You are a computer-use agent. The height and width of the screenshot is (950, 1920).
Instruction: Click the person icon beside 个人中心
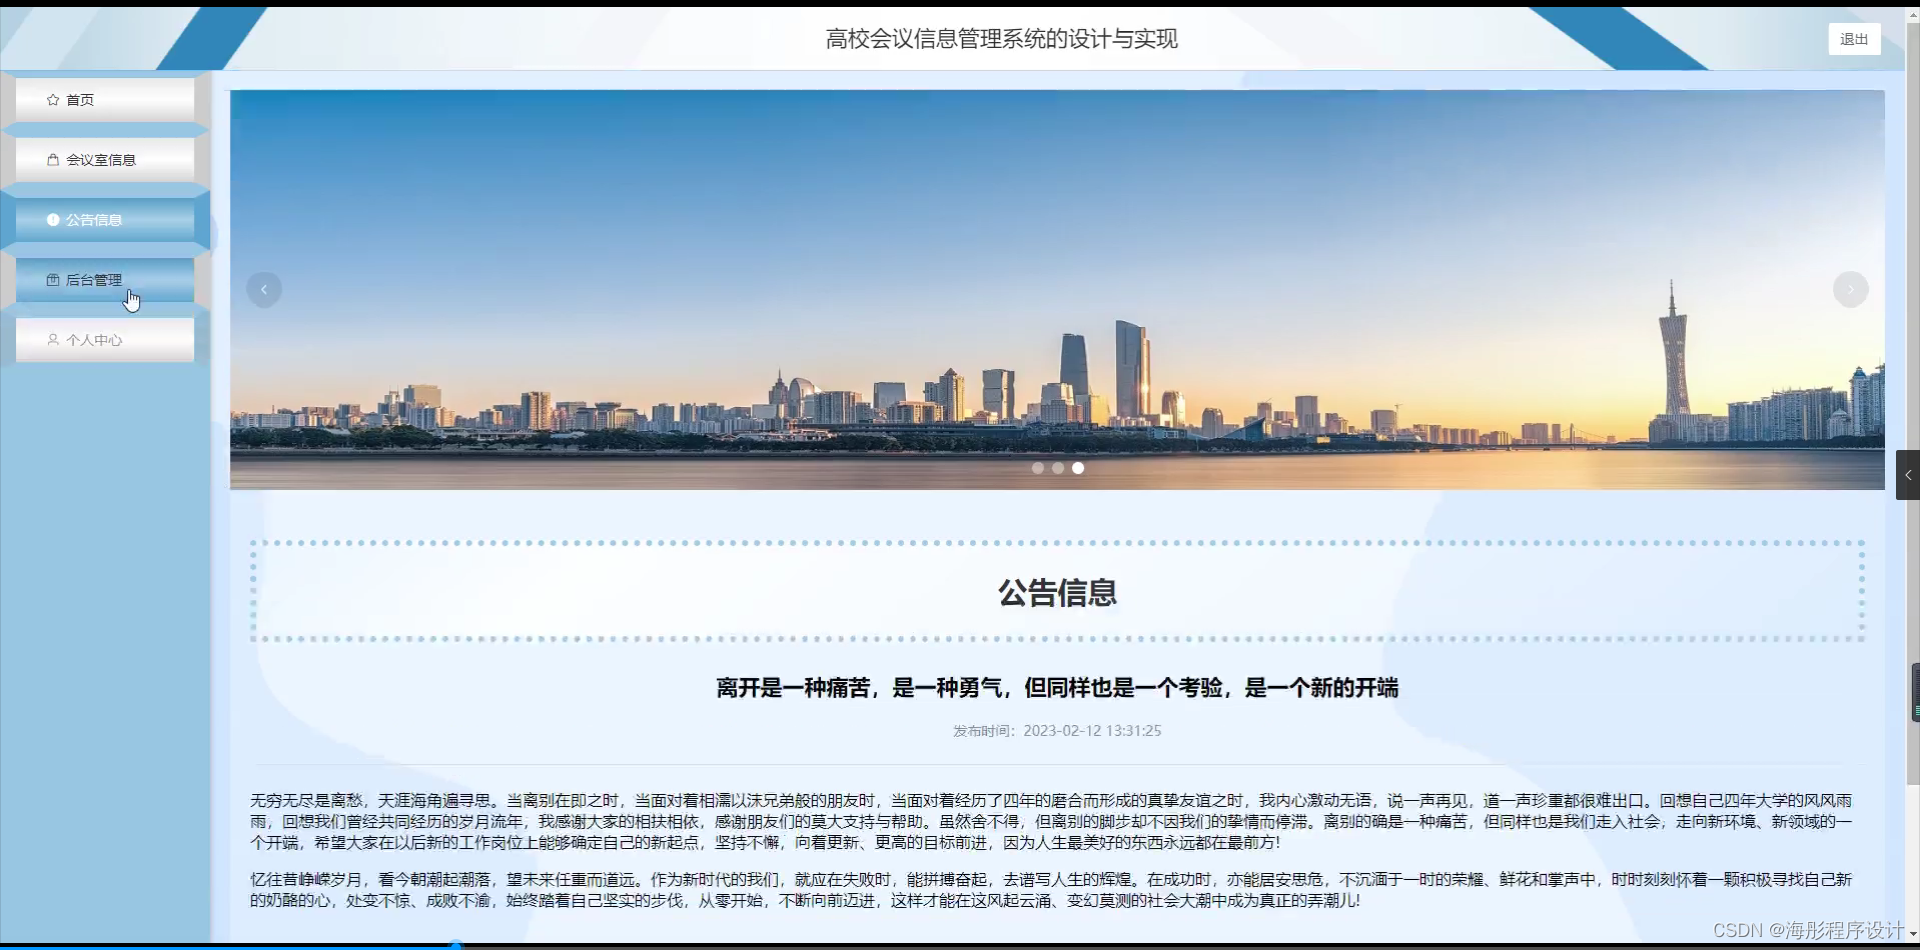coord(53,339)
